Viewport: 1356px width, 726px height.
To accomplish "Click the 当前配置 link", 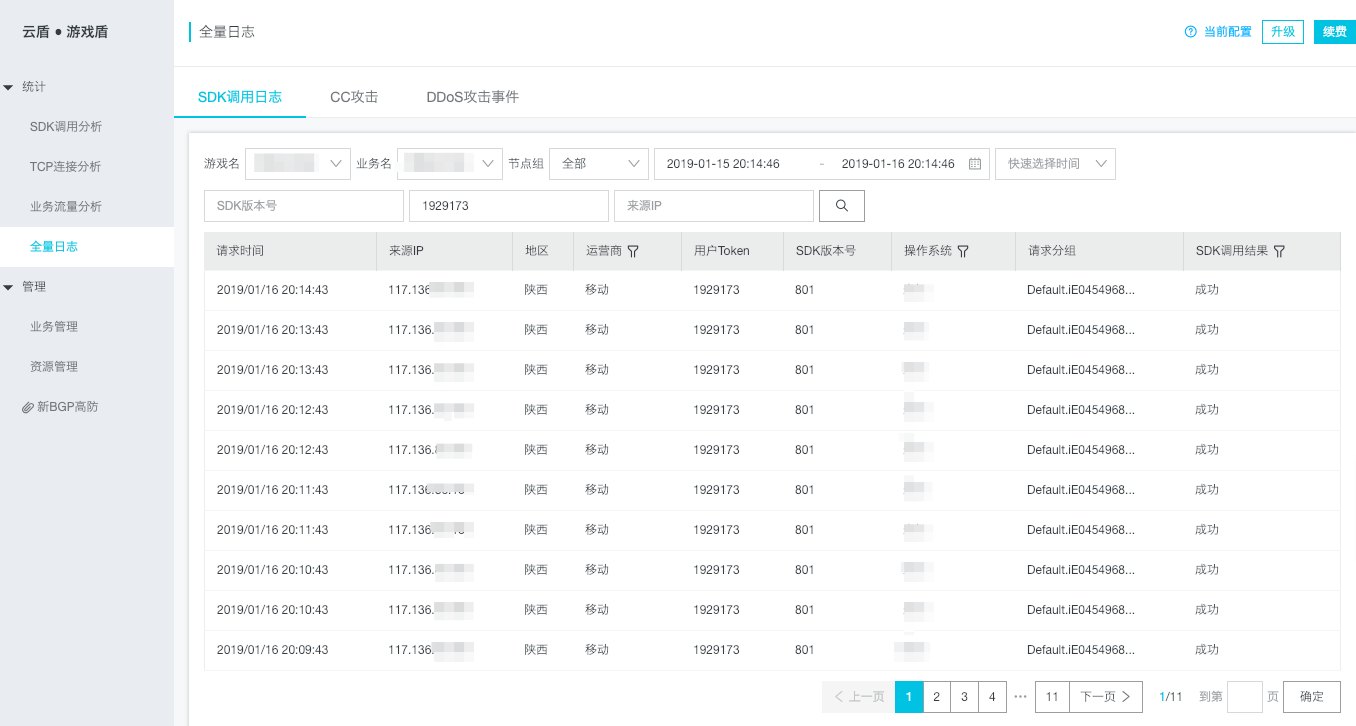I will pos(1227,32).
